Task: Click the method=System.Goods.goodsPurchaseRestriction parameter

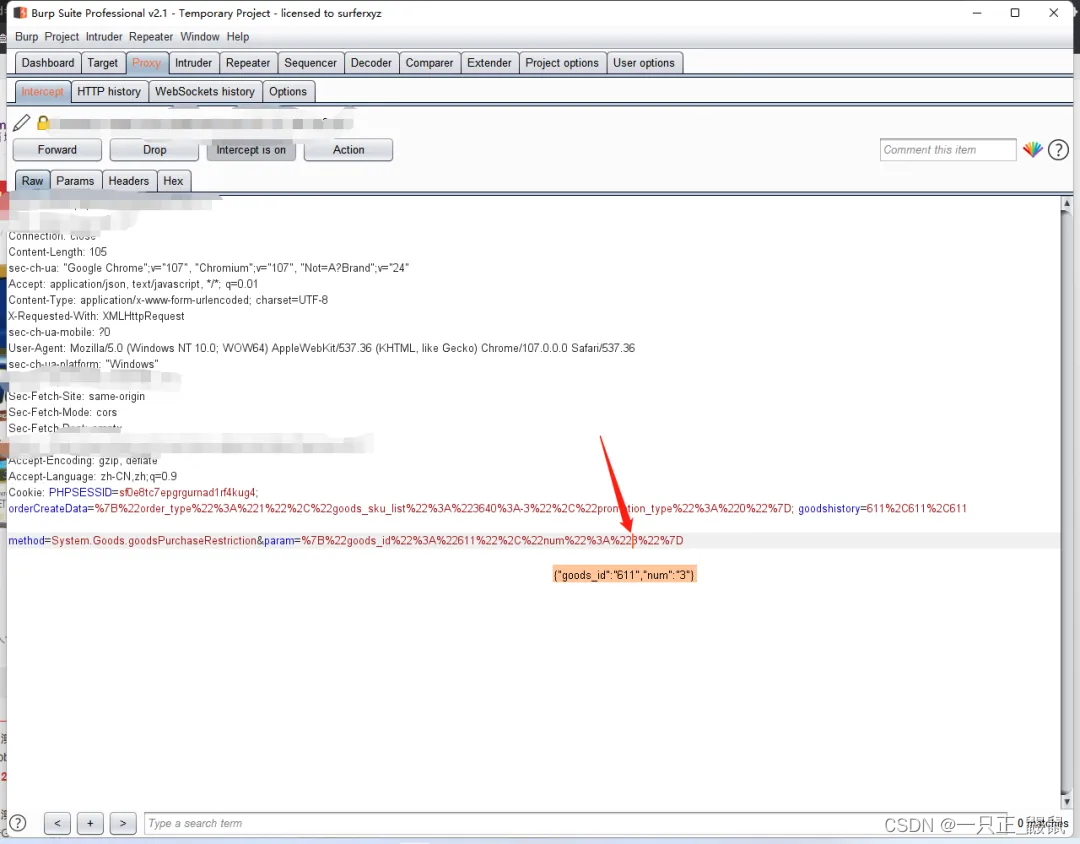Action: [x=132, y=541]
